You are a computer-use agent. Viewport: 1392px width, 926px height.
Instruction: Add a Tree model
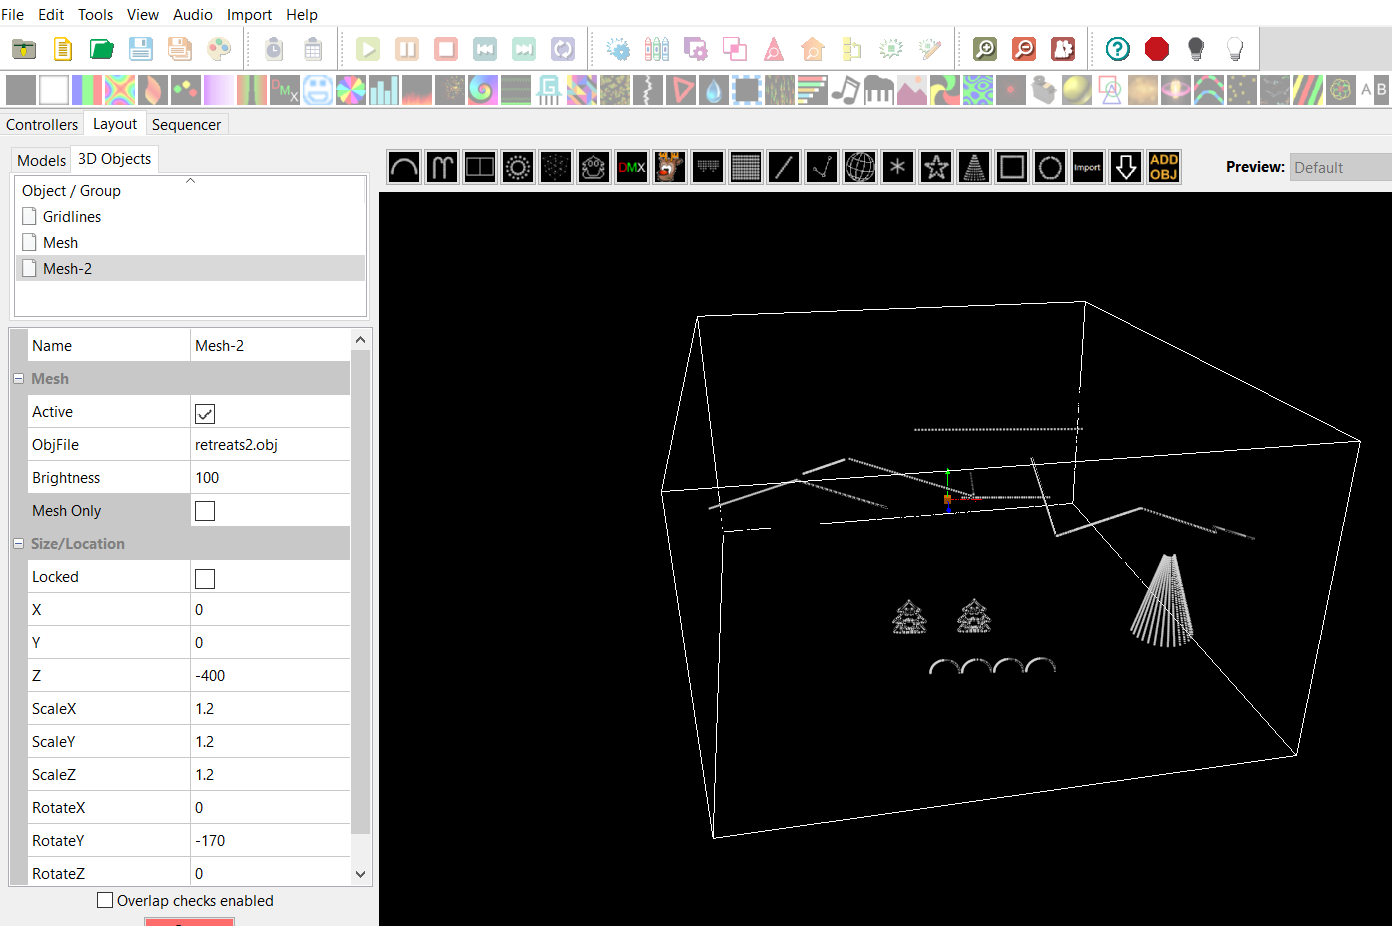click(x=974, y=167)
